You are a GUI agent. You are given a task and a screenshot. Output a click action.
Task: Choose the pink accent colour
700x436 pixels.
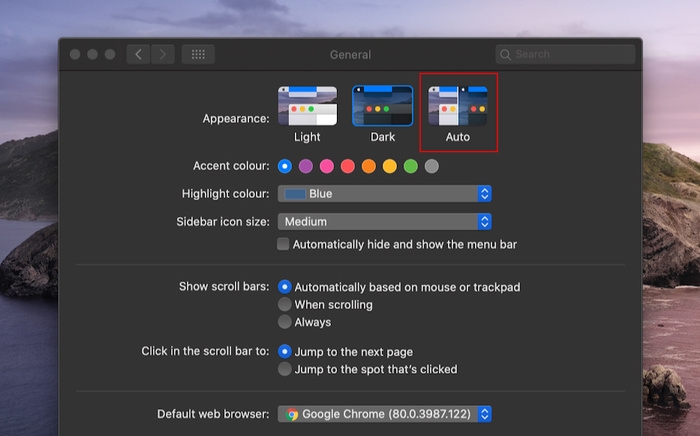tap(327, 166)
